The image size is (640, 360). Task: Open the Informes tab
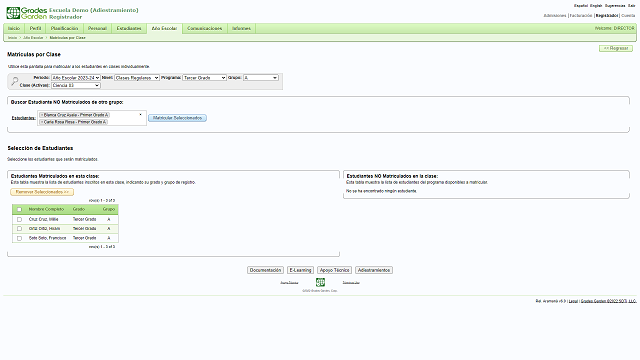coord(241,28)
